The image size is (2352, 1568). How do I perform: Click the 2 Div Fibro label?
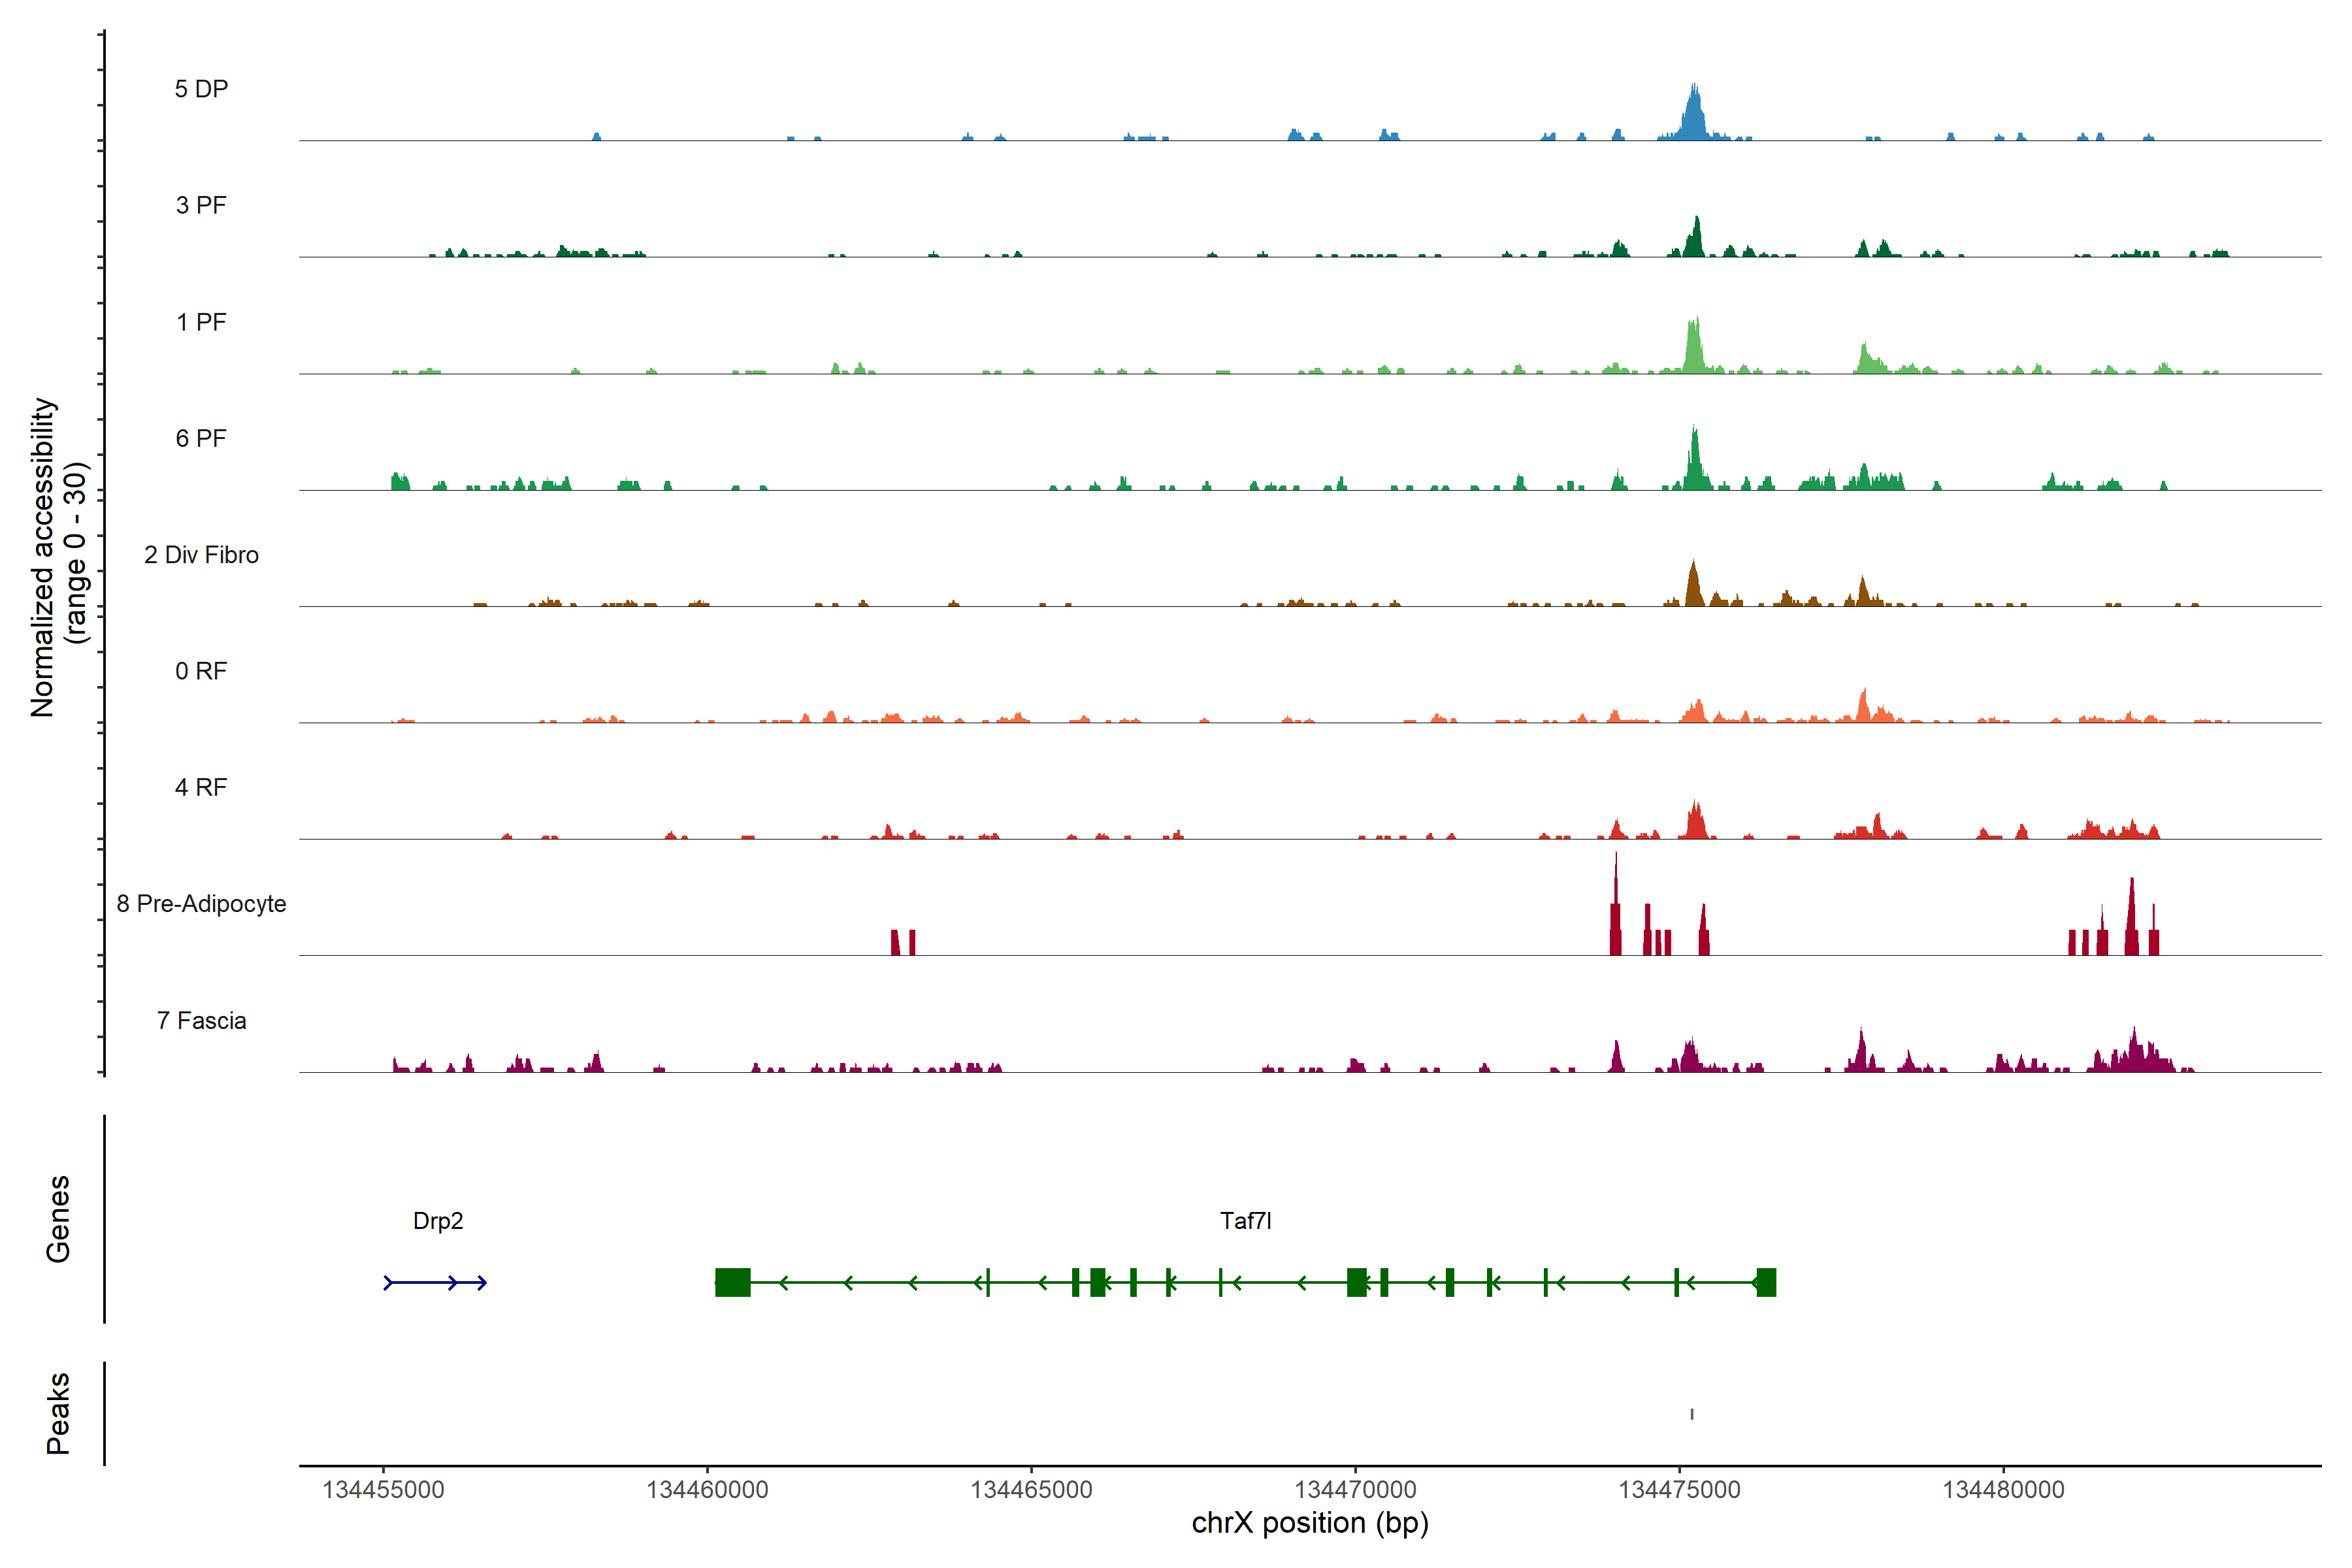[x=201, y=555]
